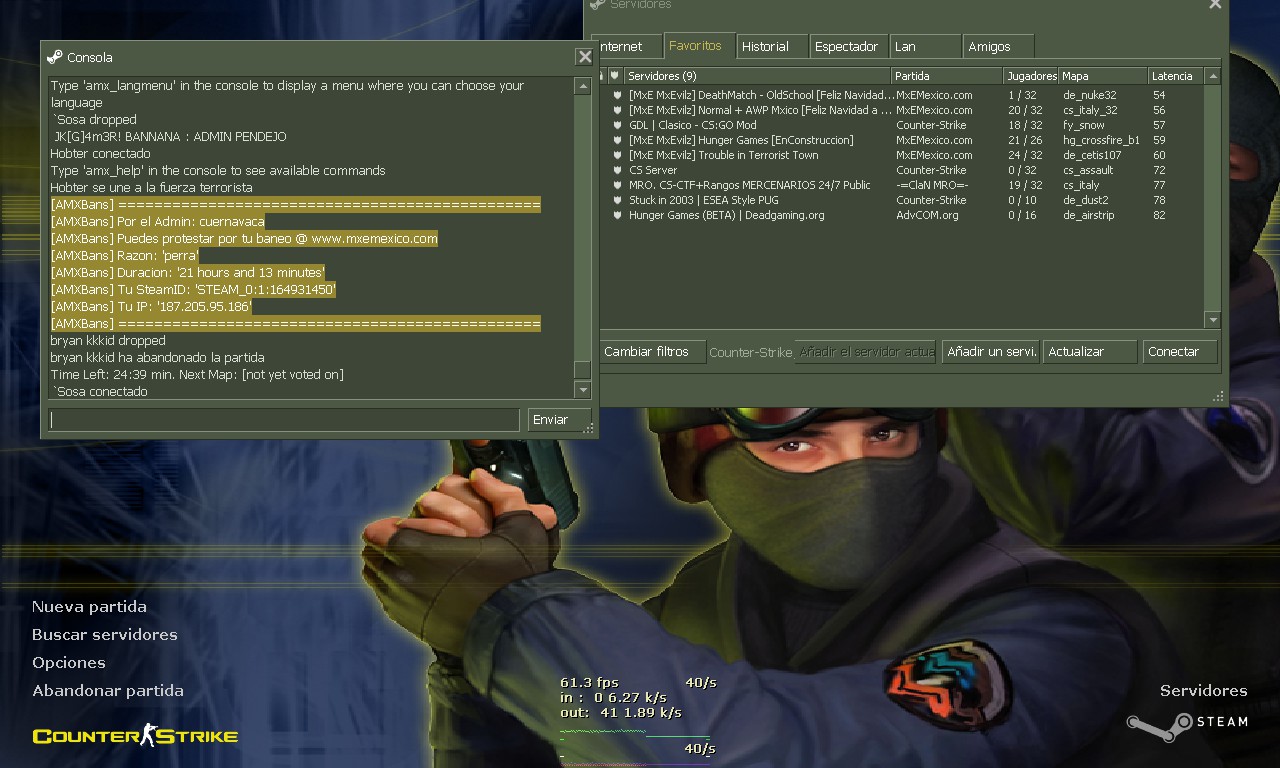
Task: Click the map cell fy_snow
Action: (1084, 125)
